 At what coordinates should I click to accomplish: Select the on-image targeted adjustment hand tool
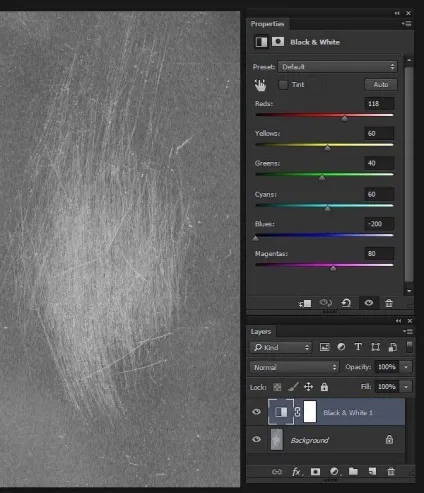[x=260, y=85]
